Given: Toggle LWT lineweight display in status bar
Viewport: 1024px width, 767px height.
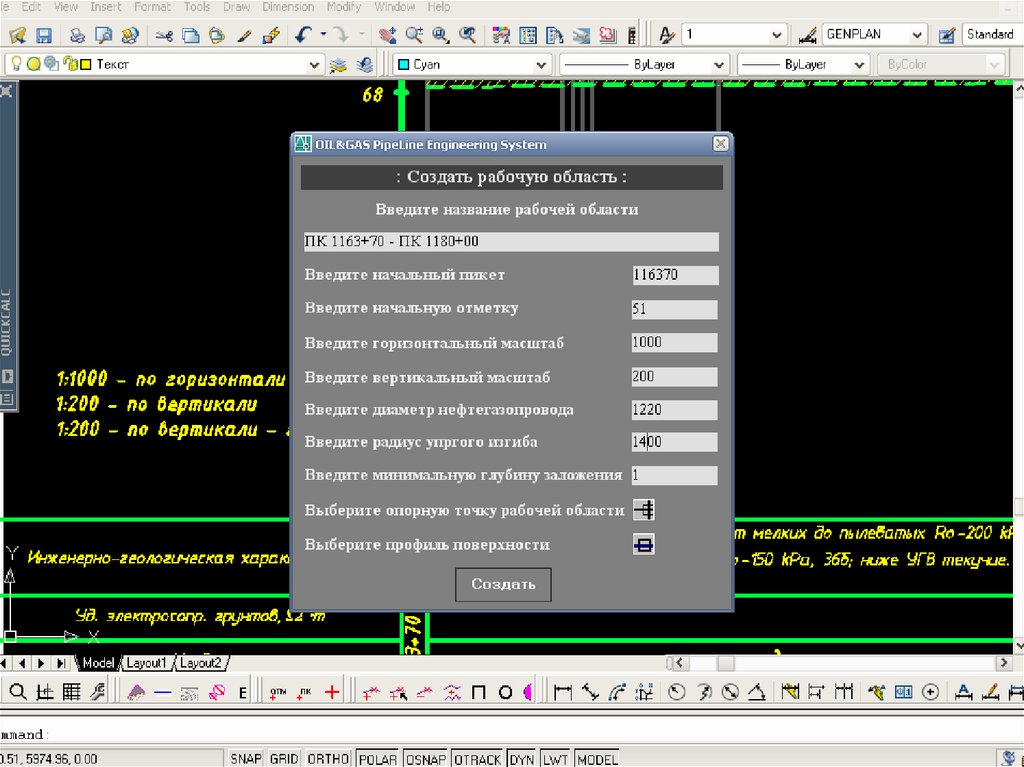Looking at the screenshot, I should point(555,759).
